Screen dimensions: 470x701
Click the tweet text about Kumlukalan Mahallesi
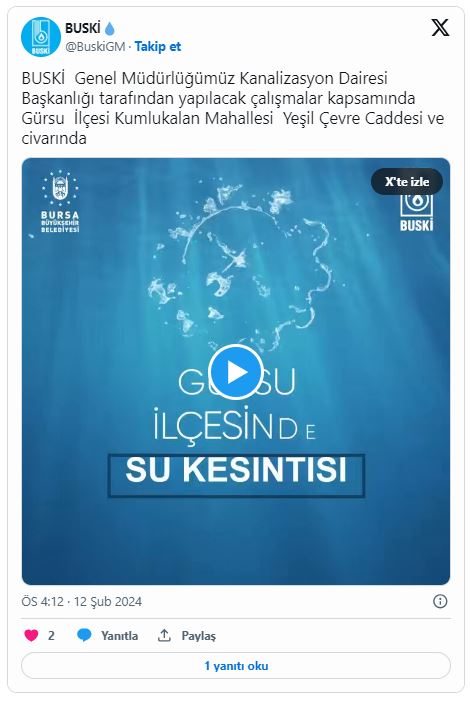point(233,108)
